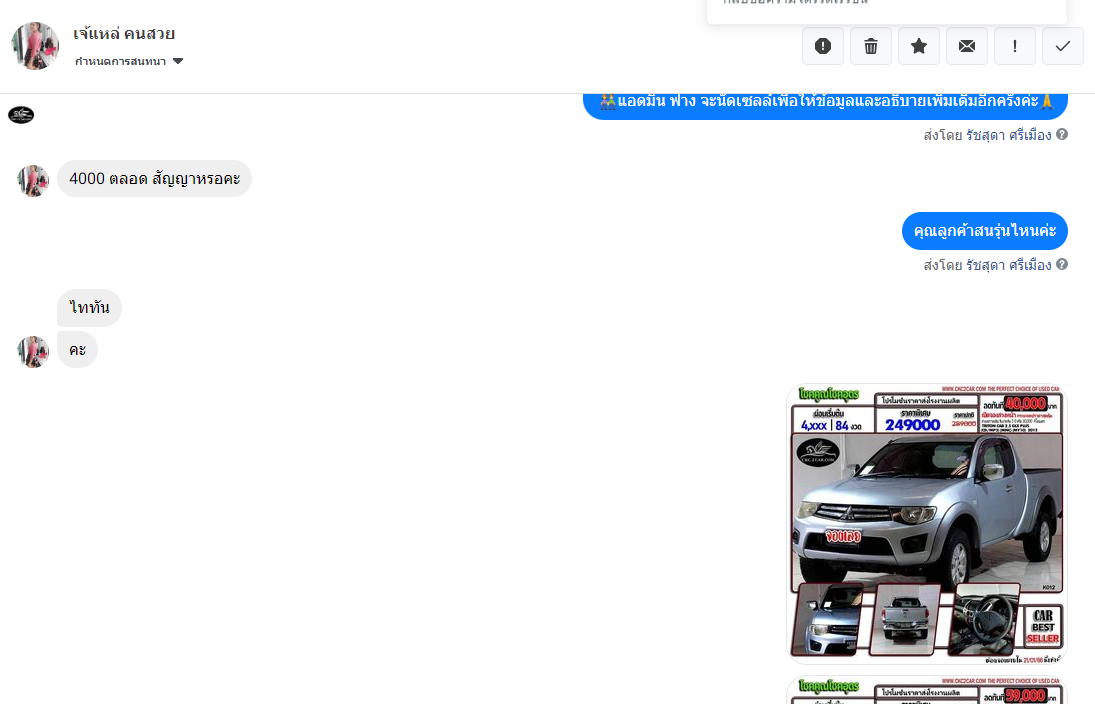Star this conversation

click(x=919, y=46)
